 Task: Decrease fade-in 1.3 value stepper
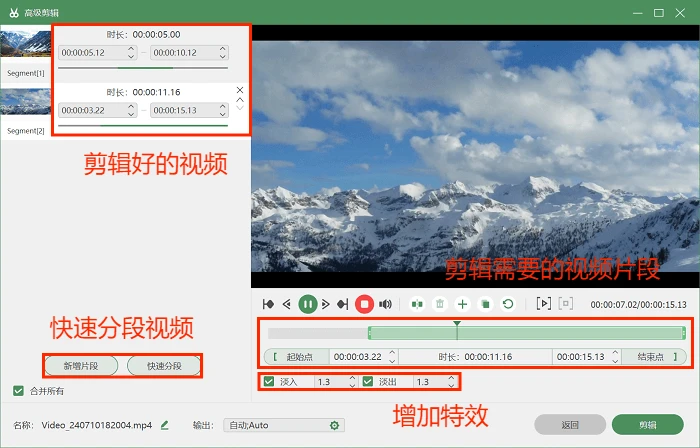[x=352, y=385]
